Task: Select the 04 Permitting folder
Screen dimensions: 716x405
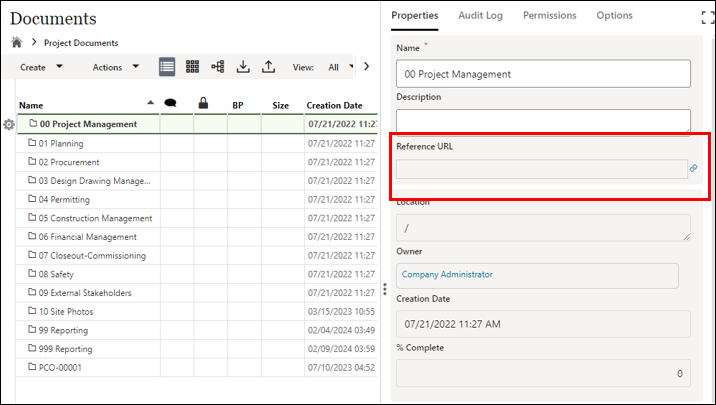Action: coord(64,200)
